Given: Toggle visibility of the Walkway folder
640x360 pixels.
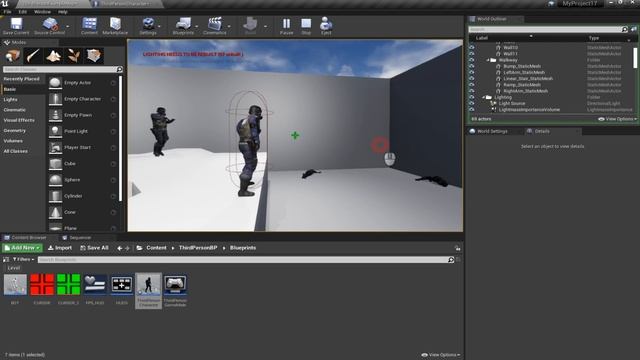Looking at the screenshot, I should click(472, 60).
